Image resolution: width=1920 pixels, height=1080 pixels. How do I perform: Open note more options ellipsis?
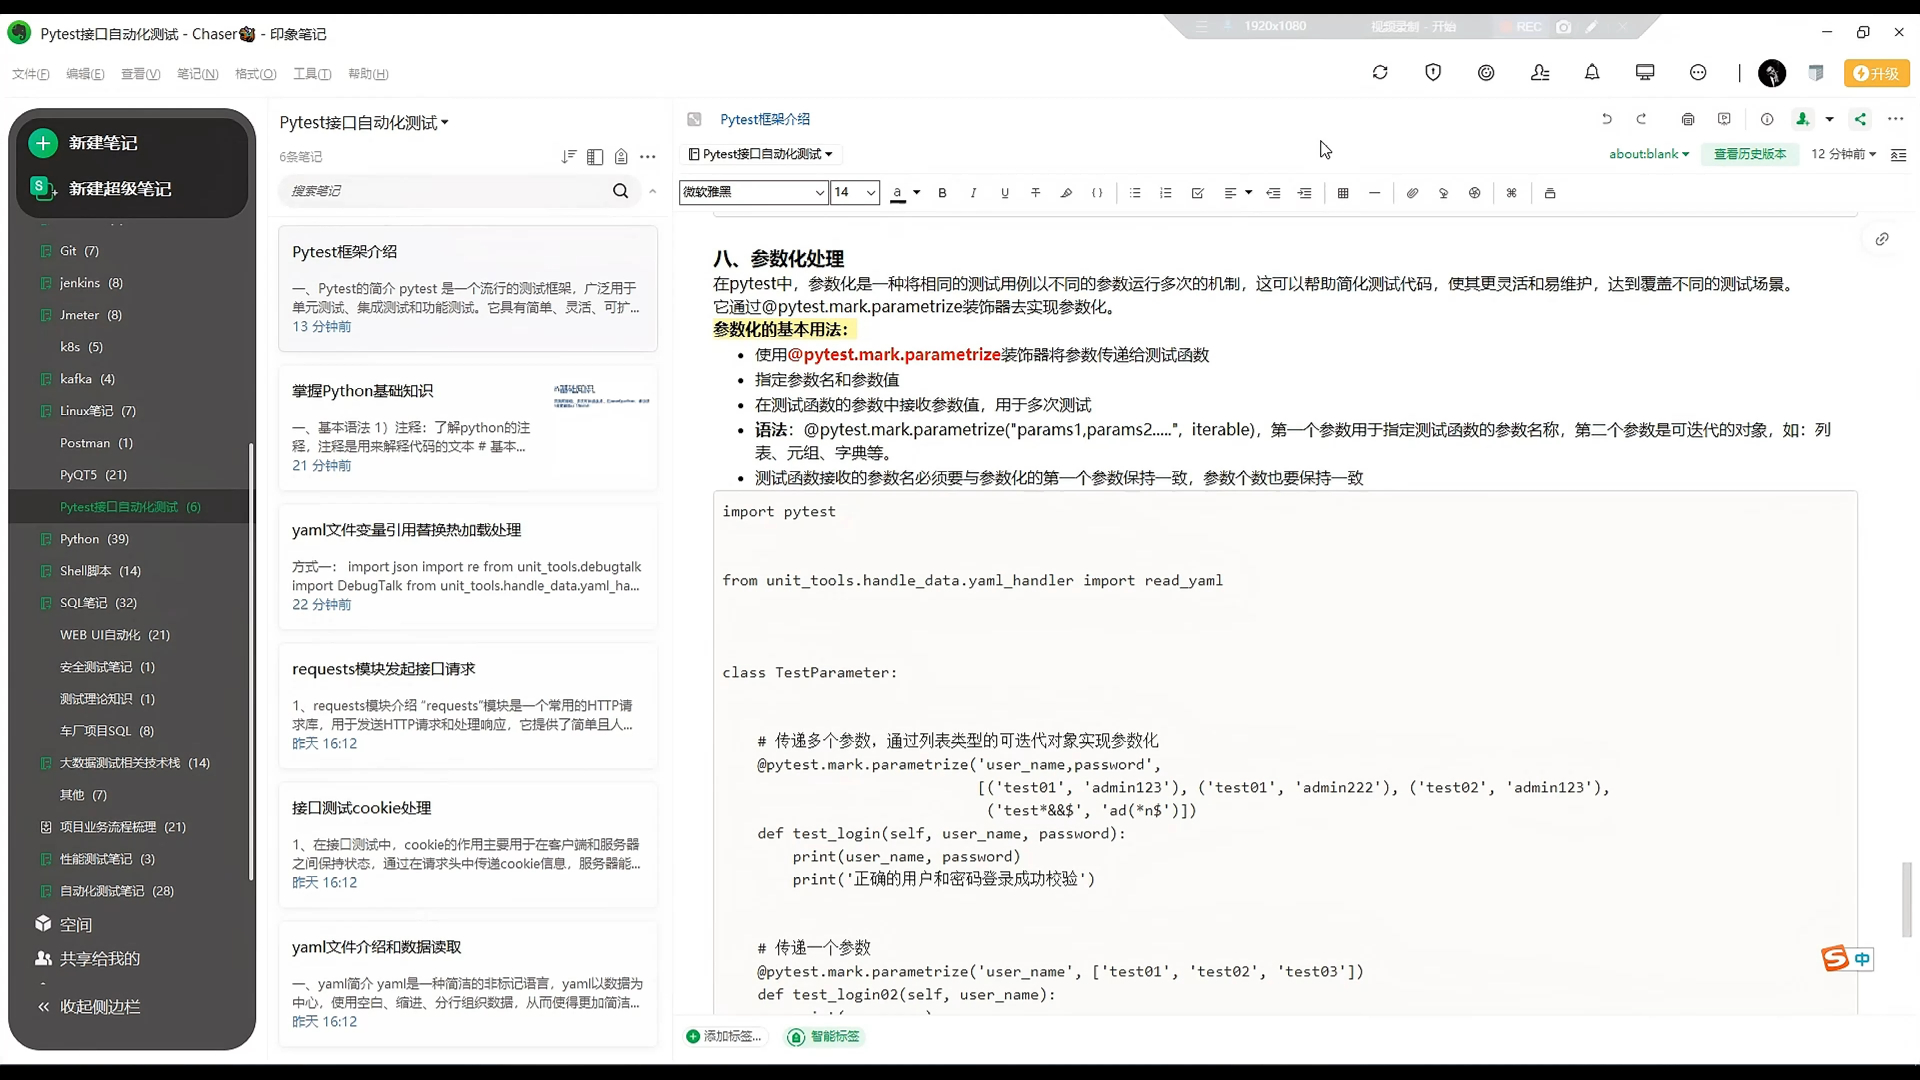point(1895,119)
